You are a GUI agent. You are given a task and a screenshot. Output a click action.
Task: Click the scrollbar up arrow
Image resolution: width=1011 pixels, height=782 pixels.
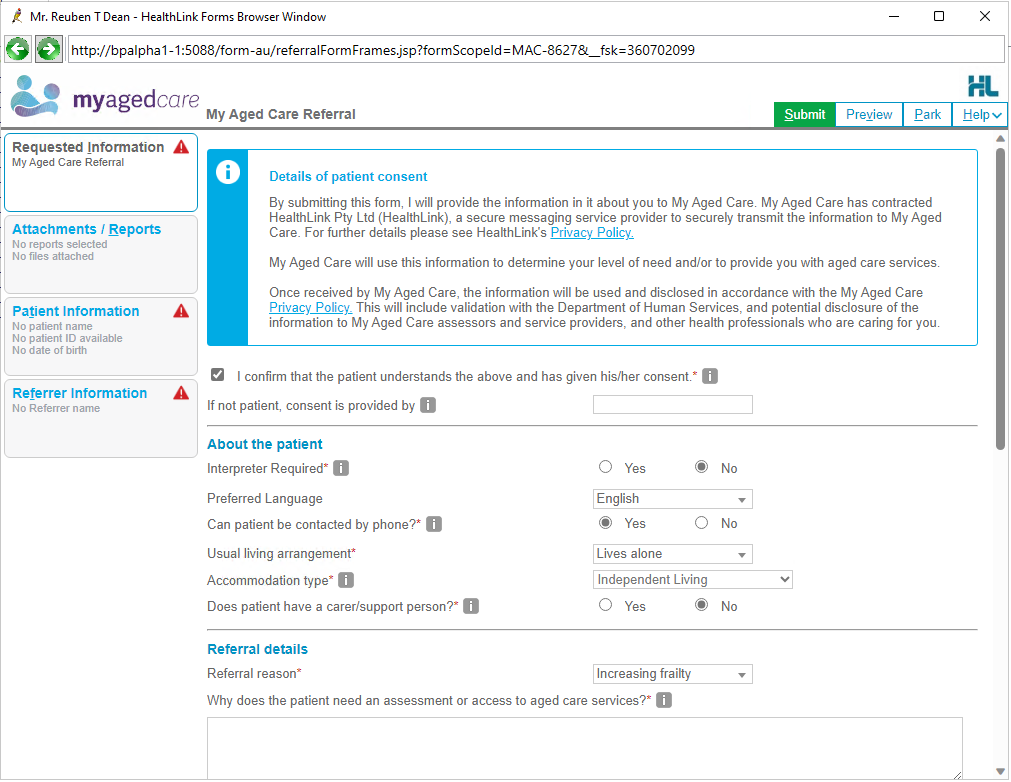[x=1000, y=139]
